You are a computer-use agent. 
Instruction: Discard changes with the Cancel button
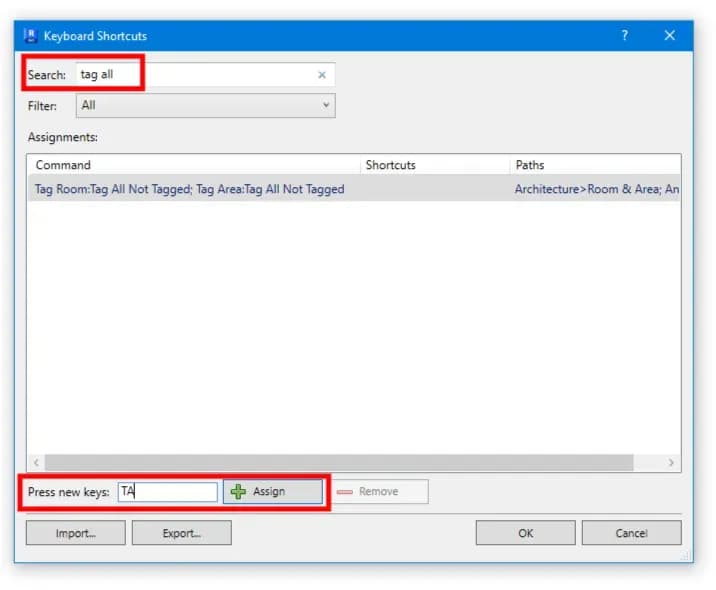pyautogui.click(x=632, y=533)
